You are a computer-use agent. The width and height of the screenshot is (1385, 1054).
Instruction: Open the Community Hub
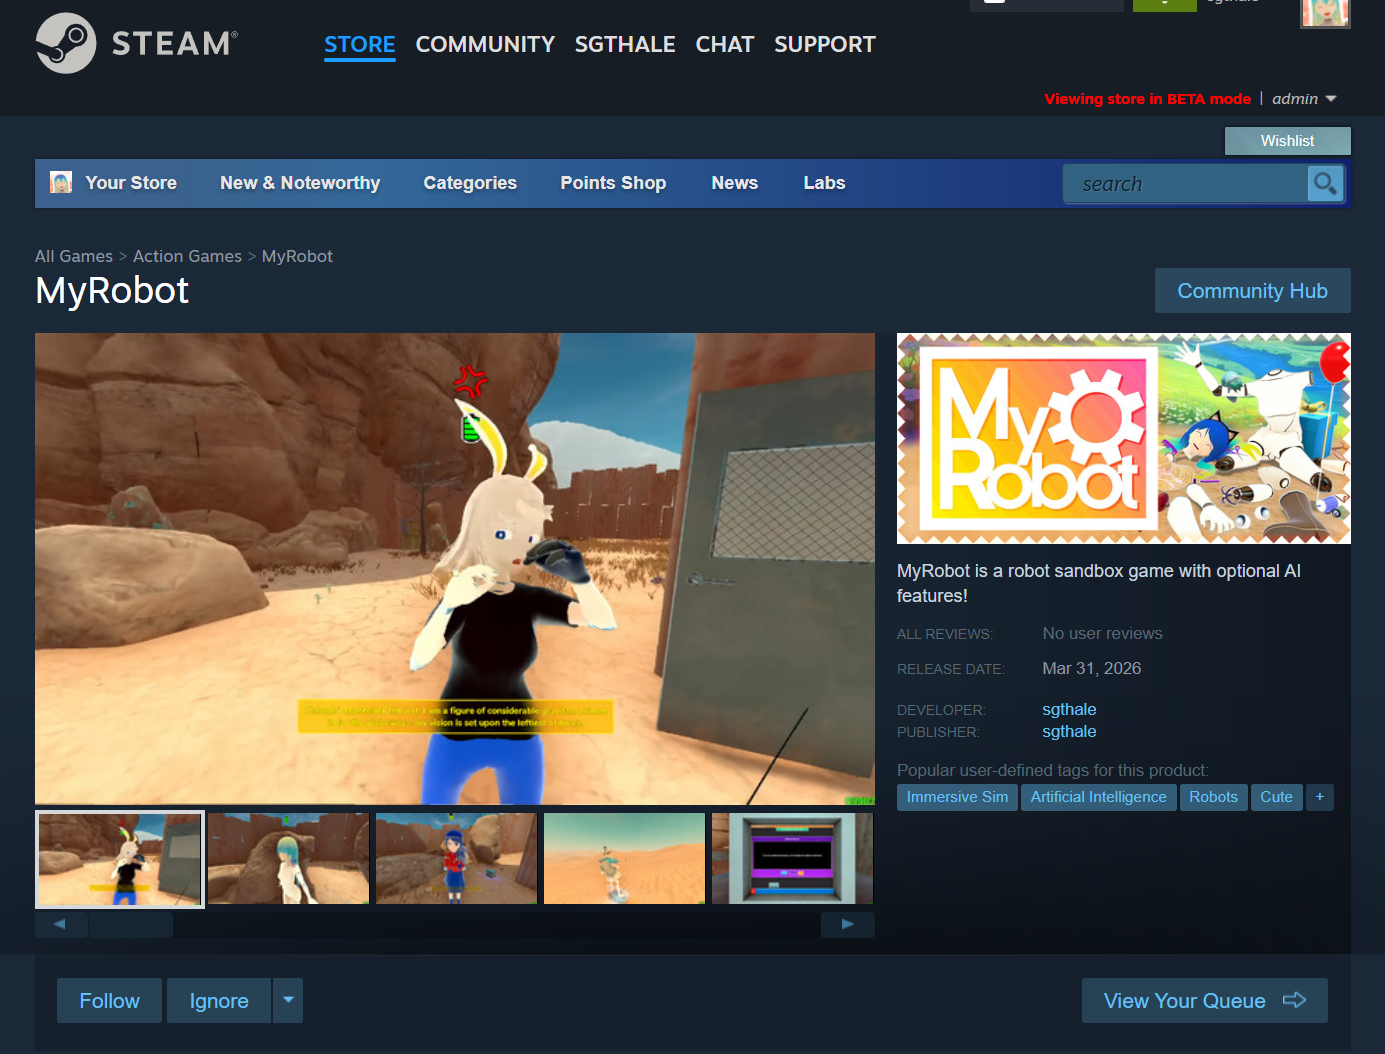[1253, 291]
